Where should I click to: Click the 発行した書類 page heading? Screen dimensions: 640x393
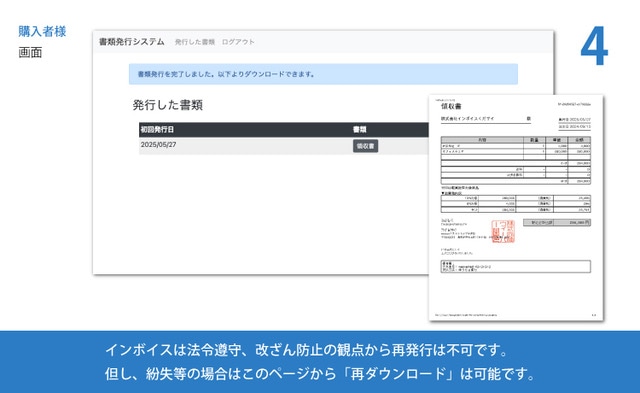point(167,105)
